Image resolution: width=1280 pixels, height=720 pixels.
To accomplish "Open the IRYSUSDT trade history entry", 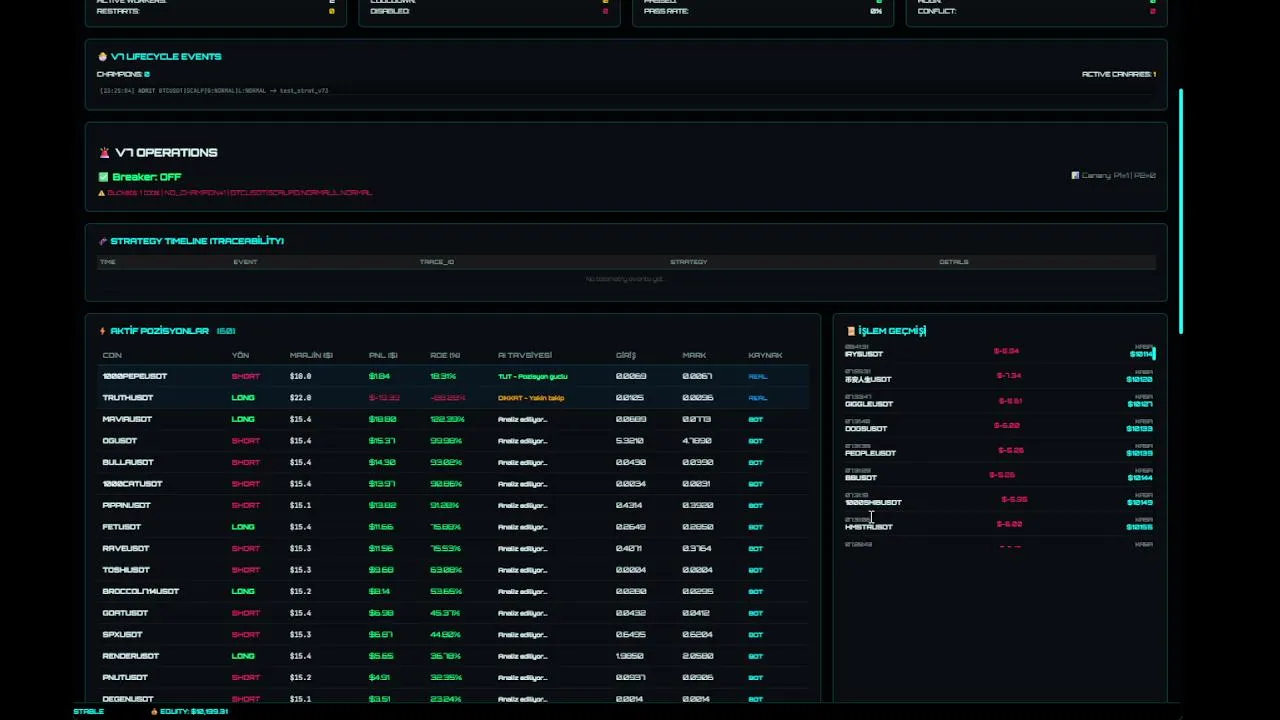I will (1000, 351).
